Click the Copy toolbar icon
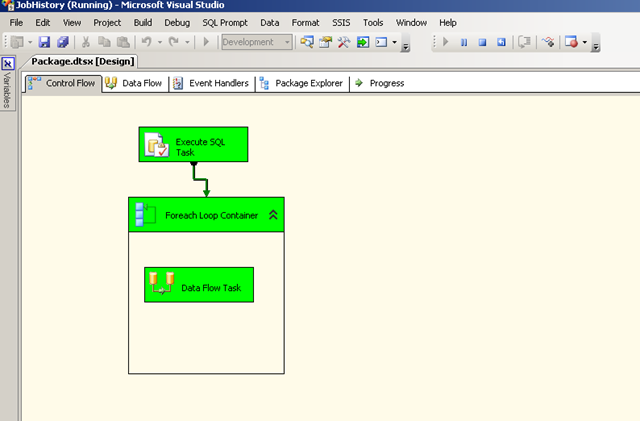 click(104, 42)
